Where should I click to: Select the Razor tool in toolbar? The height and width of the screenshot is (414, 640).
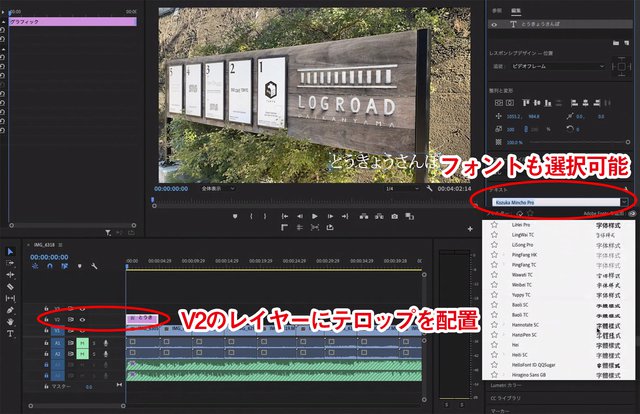point(11,286)
